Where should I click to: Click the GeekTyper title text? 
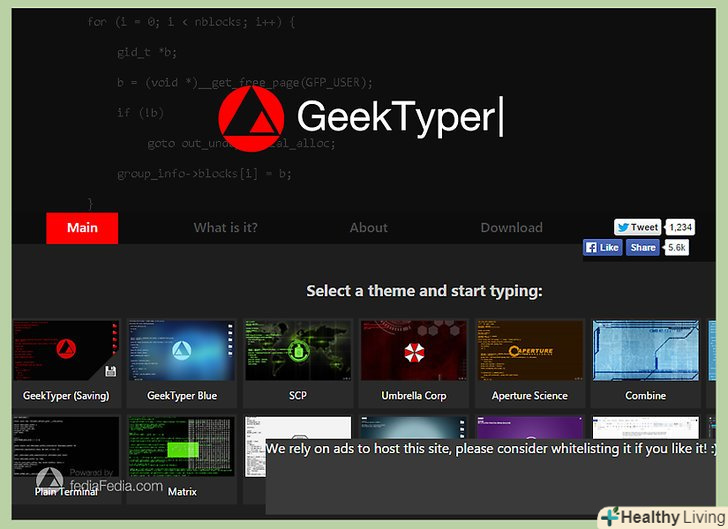coord(396,117)
